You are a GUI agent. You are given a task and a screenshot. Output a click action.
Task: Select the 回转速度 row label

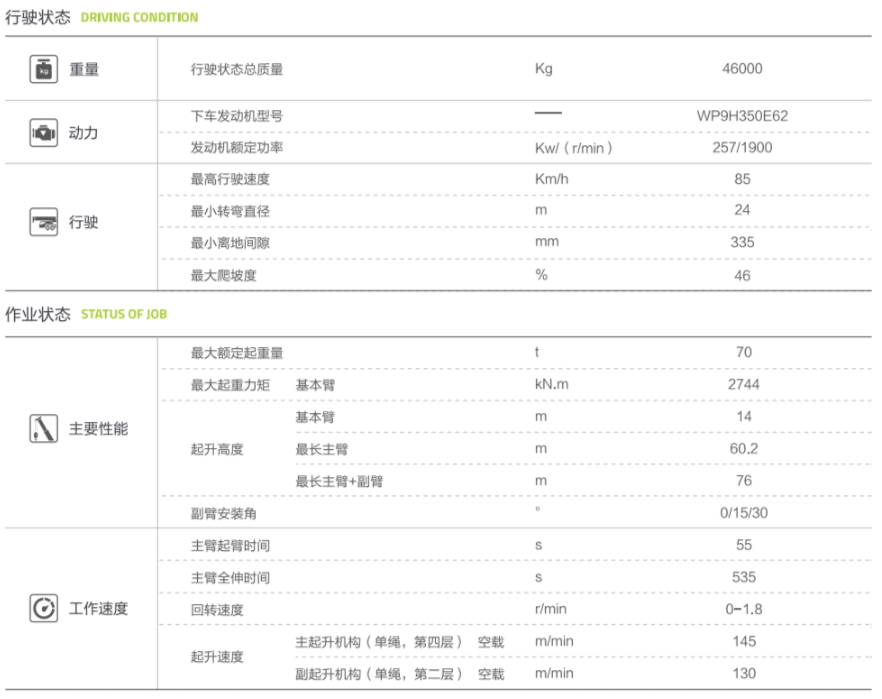coord(217,610)
